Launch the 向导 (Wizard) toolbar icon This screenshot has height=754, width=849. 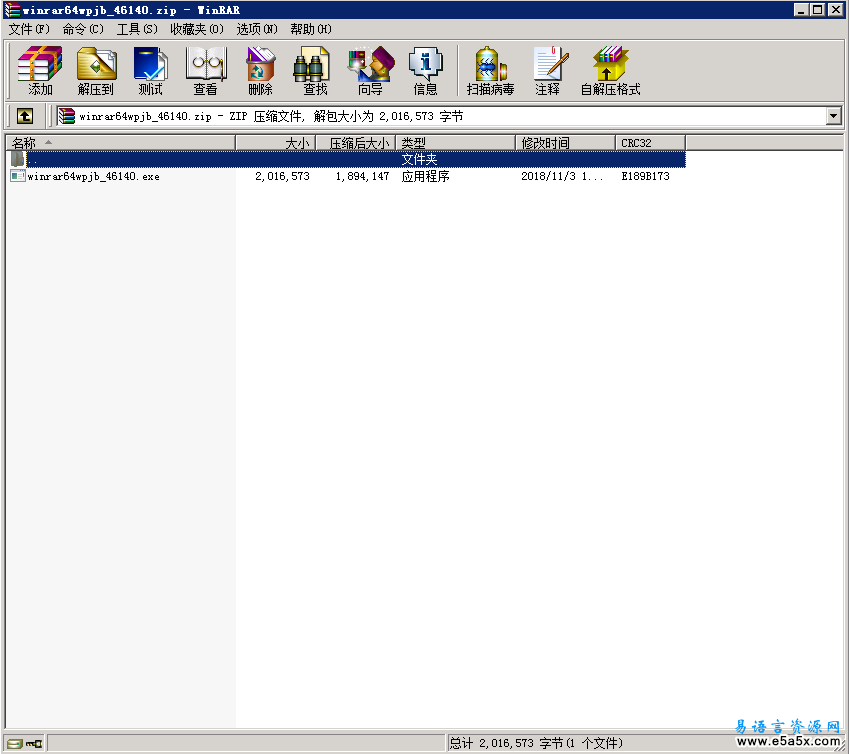(370, 70)
